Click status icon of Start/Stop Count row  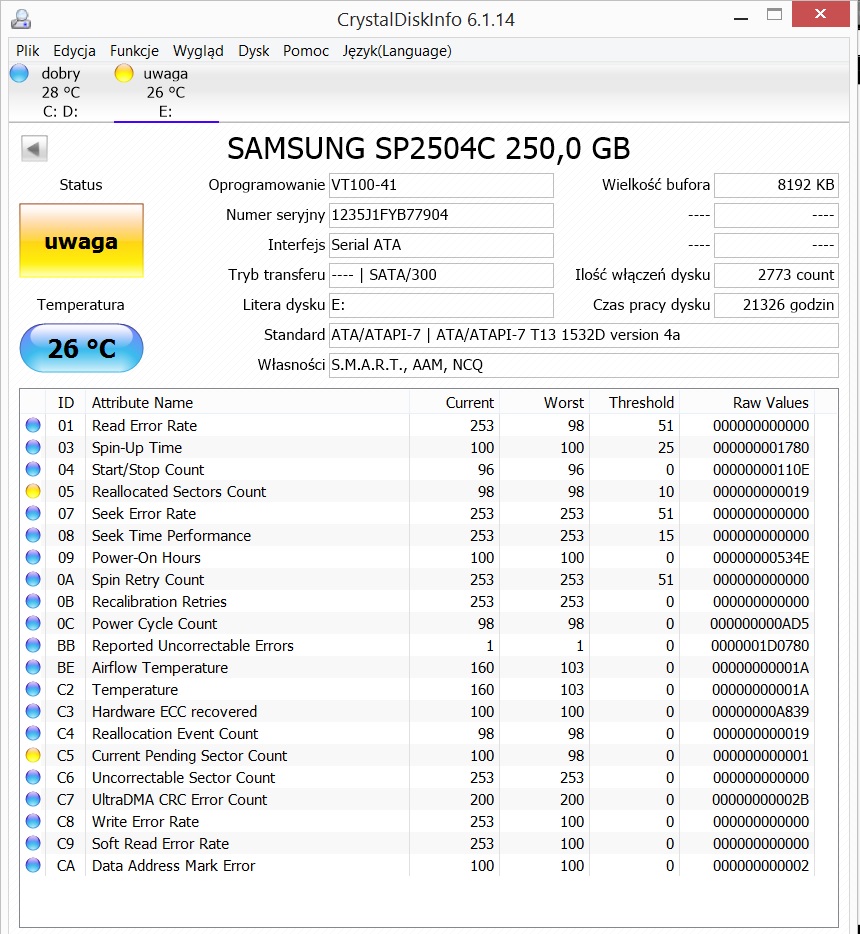coord(33,469)
